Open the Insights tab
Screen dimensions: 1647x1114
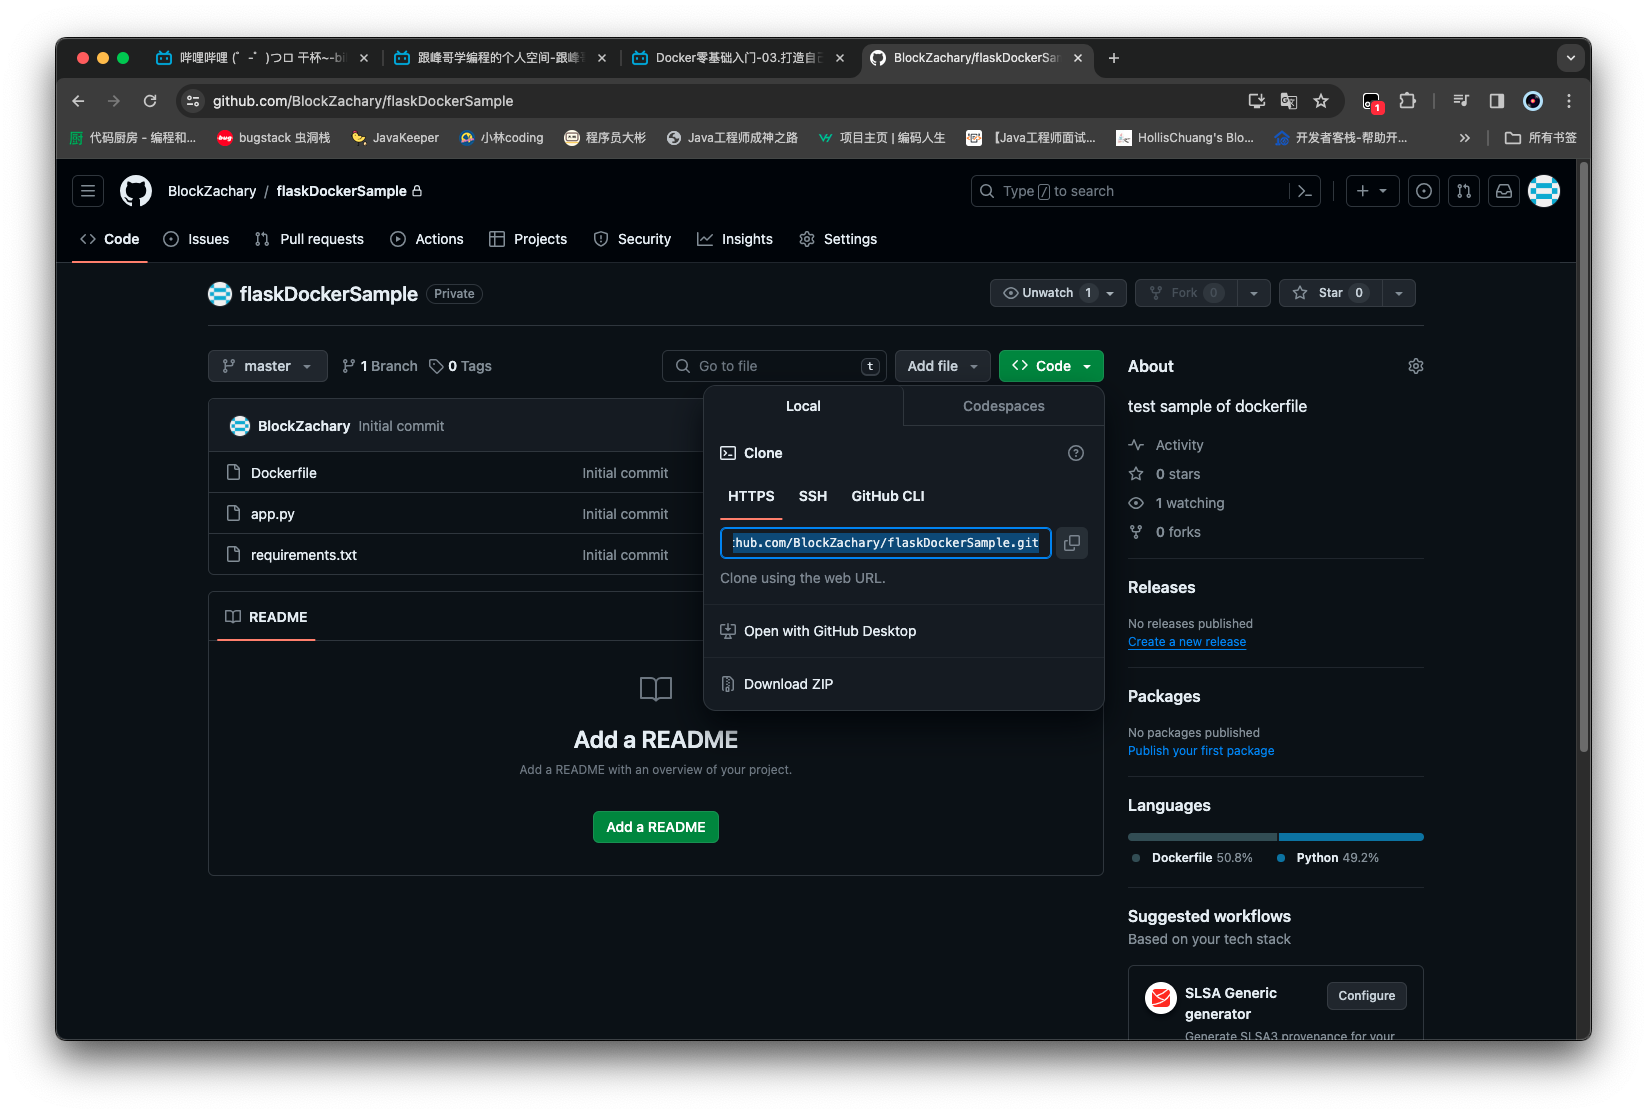tap(735, 239)
